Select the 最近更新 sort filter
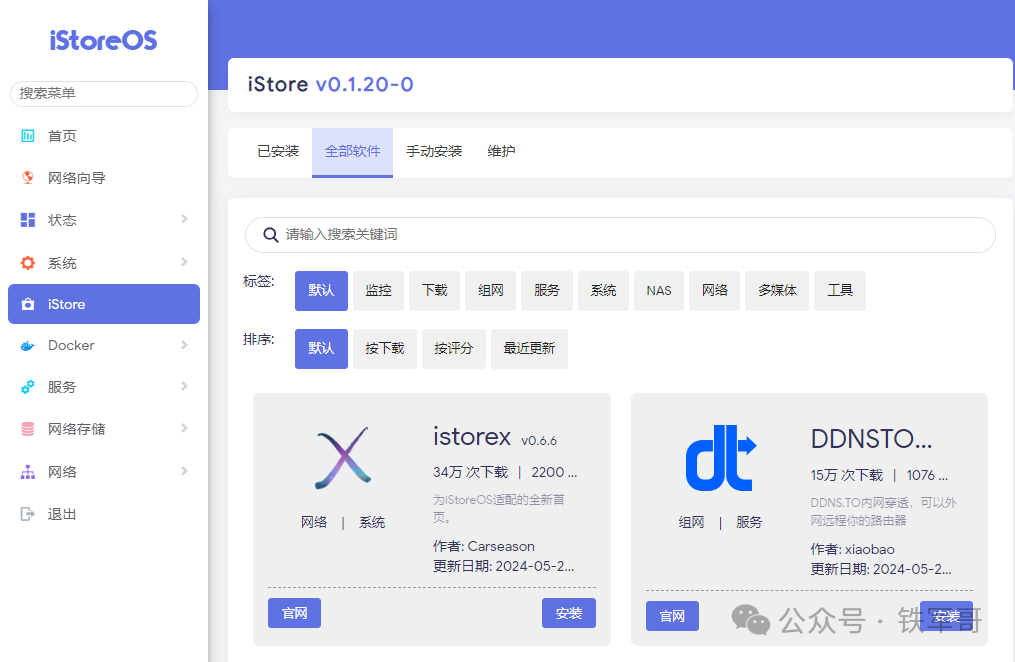Screen dimensions: 1015x662 pyautogui.click(x=528, y=348)
